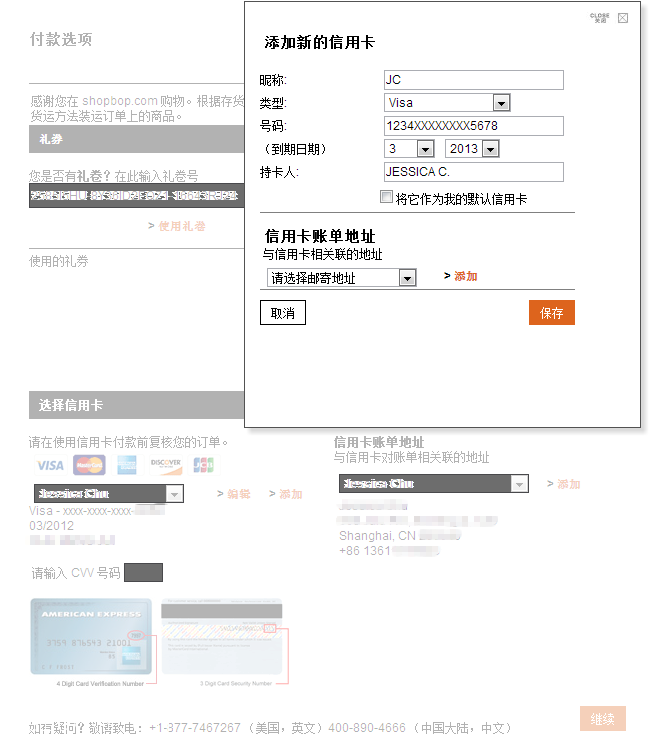Image resolution: width=662 pixels, height=740 pixels.
Task: Click the 使用的礼券 label
Action: (59, 261)
